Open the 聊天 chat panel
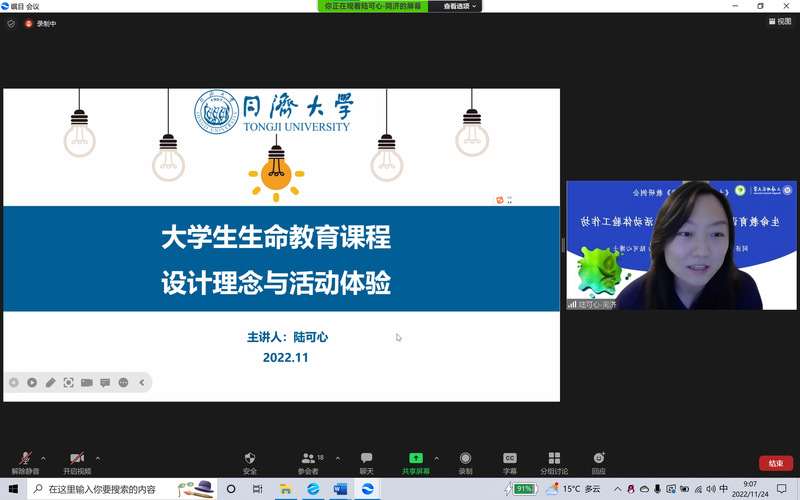 point(366,463)
